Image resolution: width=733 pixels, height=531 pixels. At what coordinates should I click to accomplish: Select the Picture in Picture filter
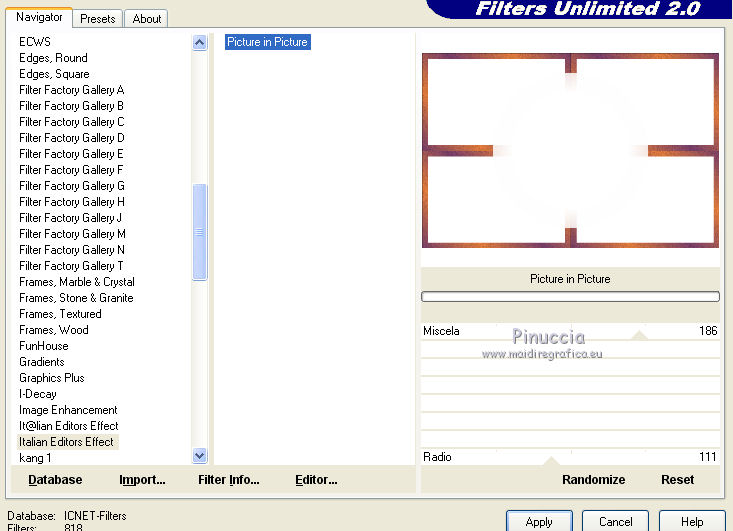point(267,42)
